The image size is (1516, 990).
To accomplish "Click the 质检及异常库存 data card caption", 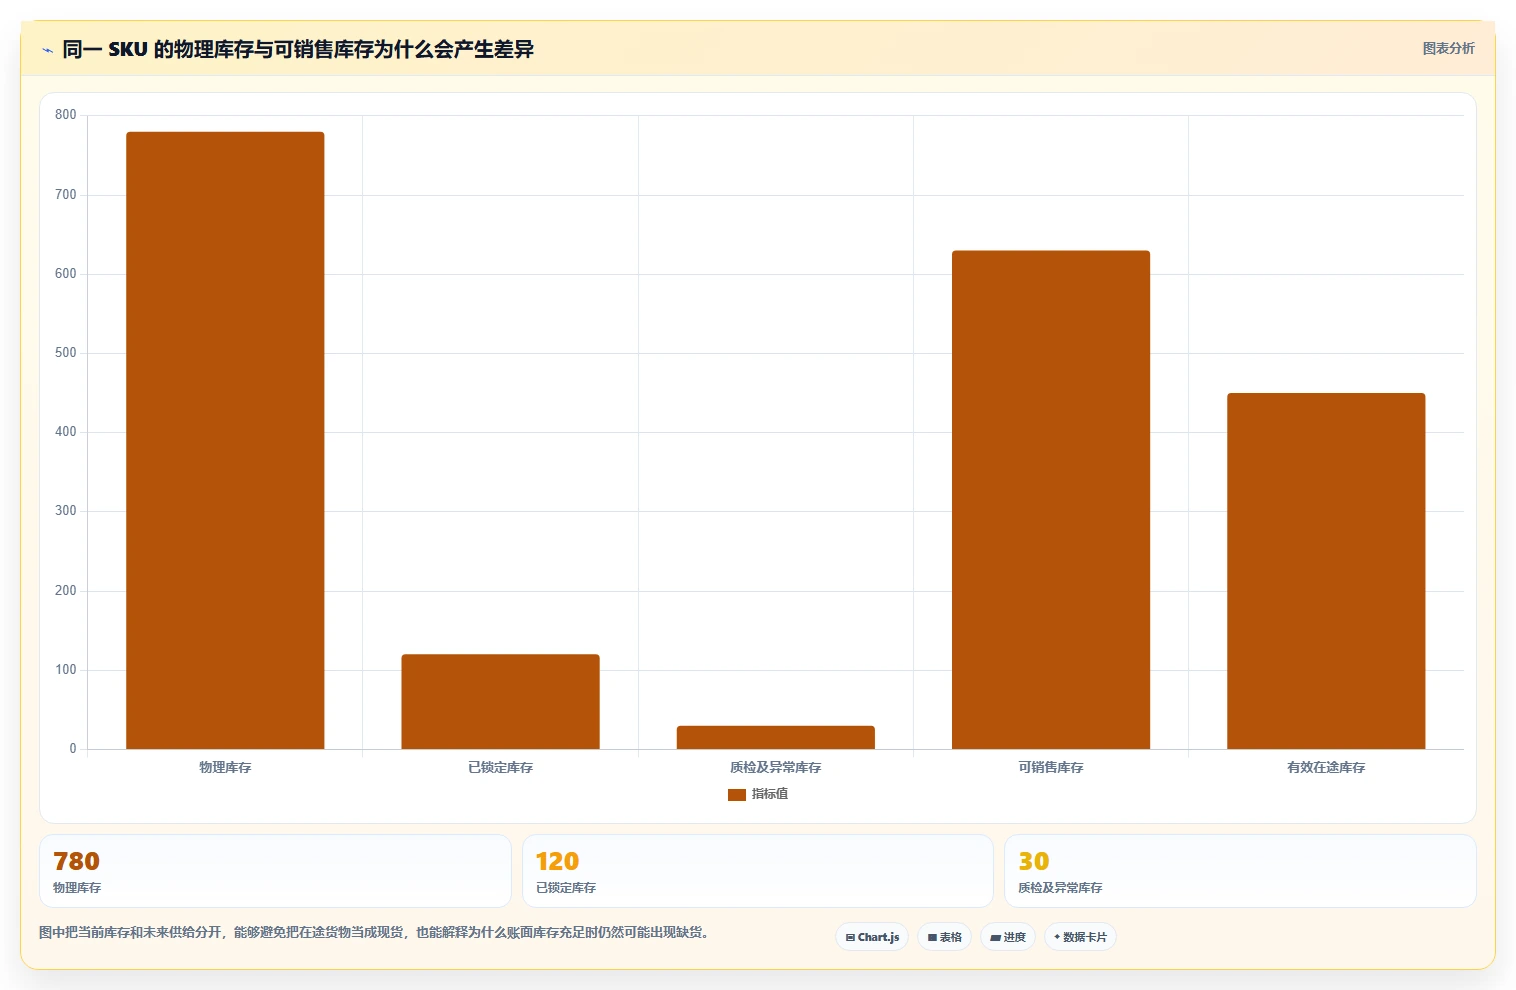I will click(x=1060, y=888).
